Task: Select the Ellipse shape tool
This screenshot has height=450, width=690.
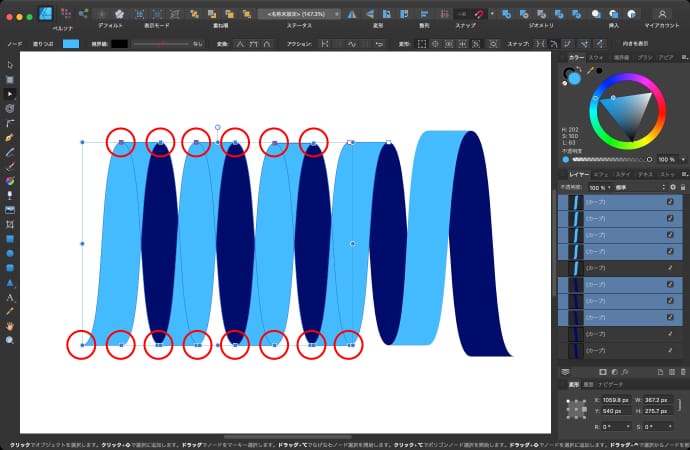Action: [x=10, y=254]
